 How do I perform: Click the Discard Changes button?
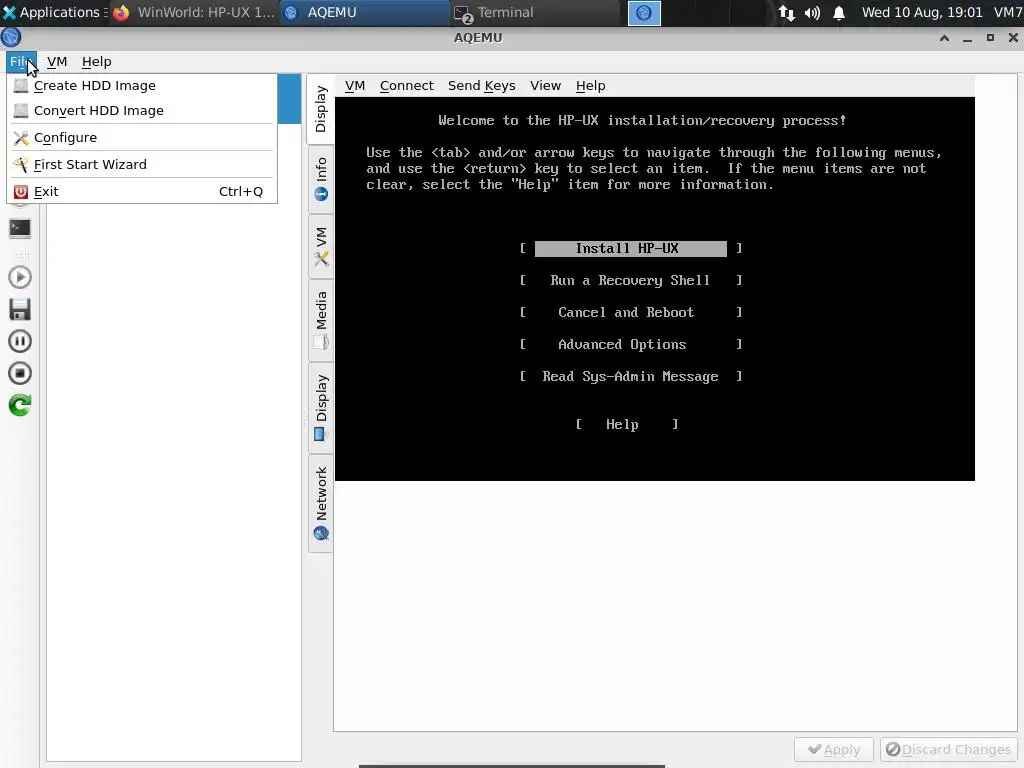coord(949,750)
